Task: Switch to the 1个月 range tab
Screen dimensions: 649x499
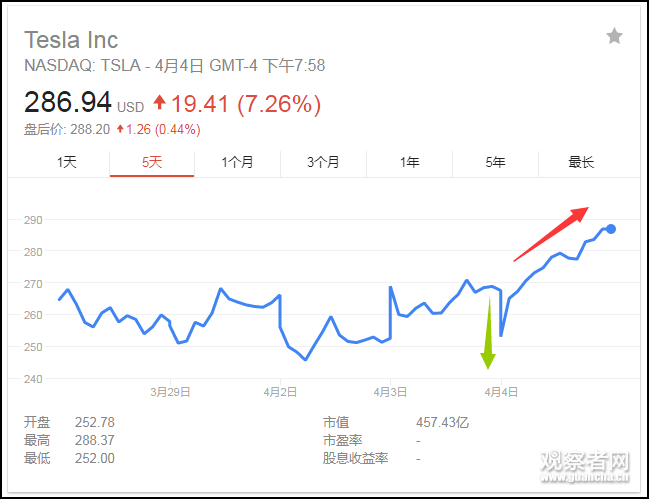Action: 238,162
